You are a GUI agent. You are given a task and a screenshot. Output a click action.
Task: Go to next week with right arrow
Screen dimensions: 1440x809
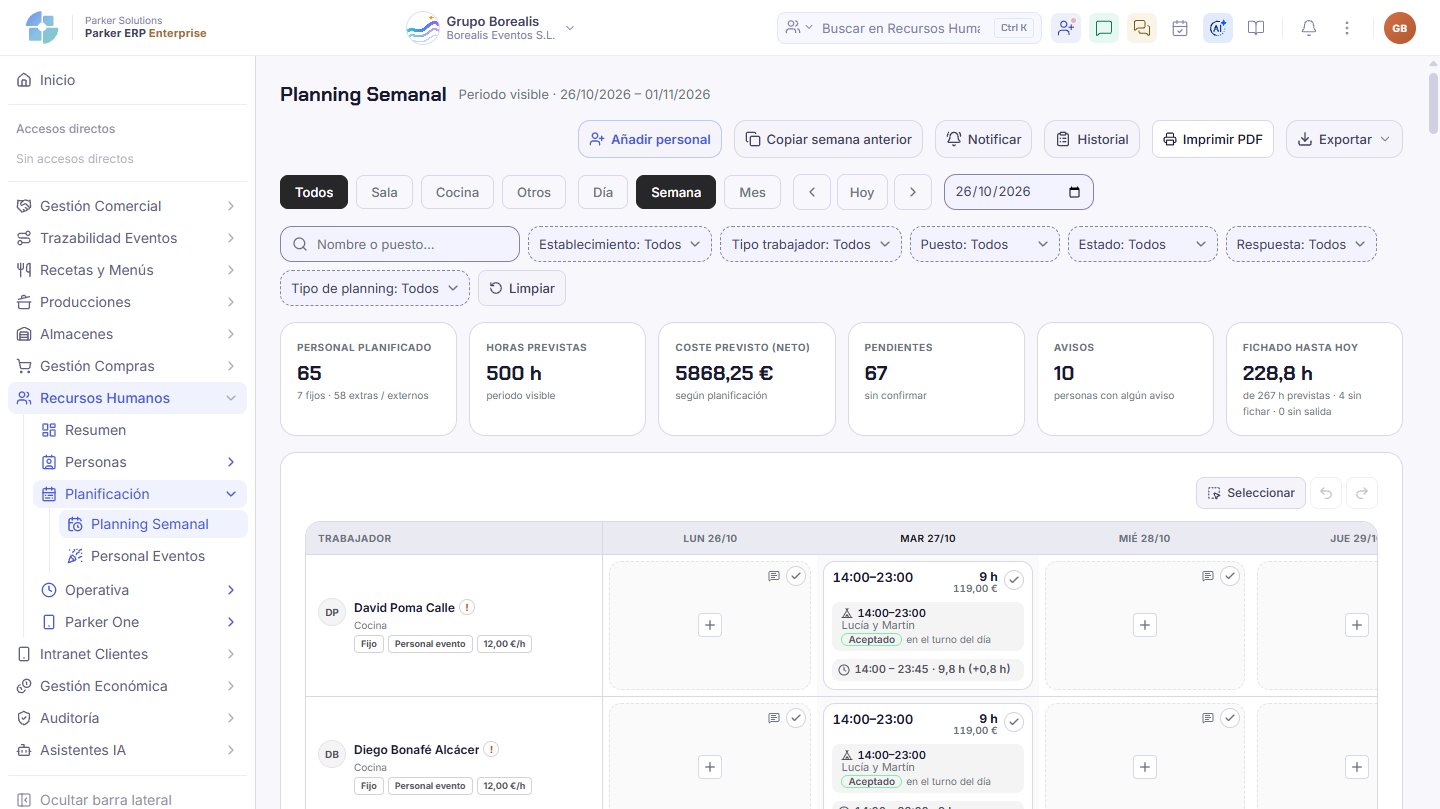[x=913, y=192]
